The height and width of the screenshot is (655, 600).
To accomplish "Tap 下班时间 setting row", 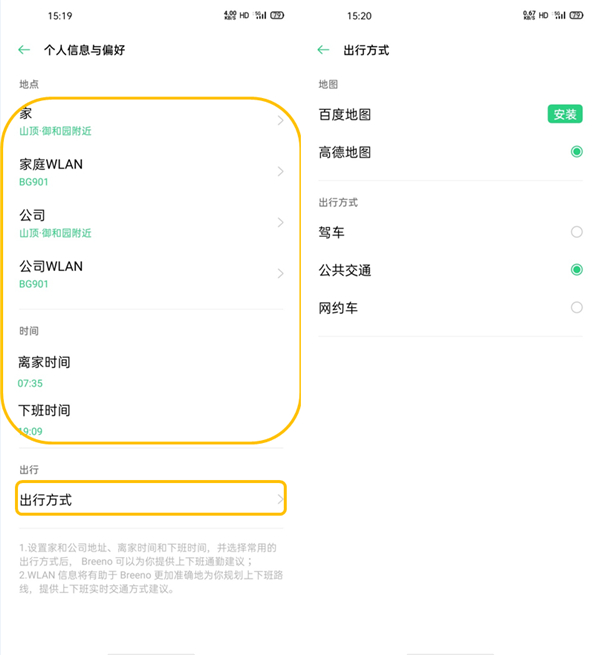I will [150, 418].
